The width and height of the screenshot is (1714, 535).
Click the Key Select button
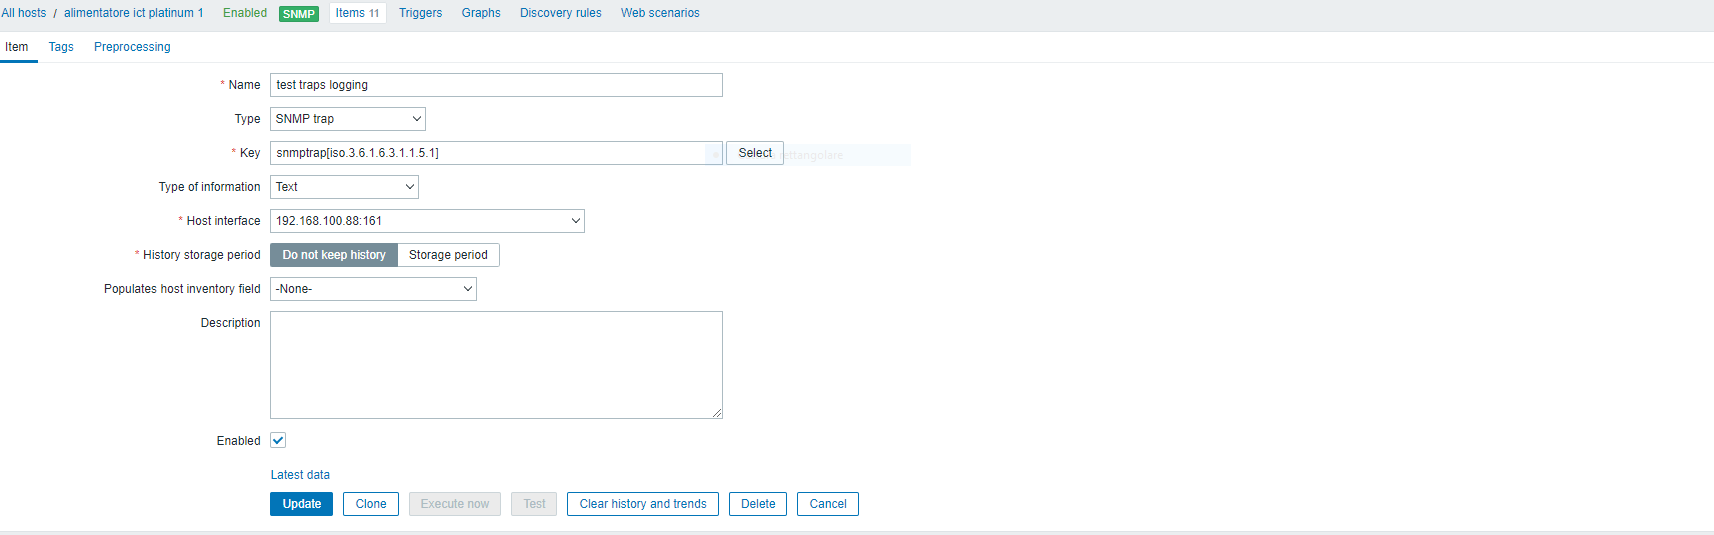tap(755, 153)
